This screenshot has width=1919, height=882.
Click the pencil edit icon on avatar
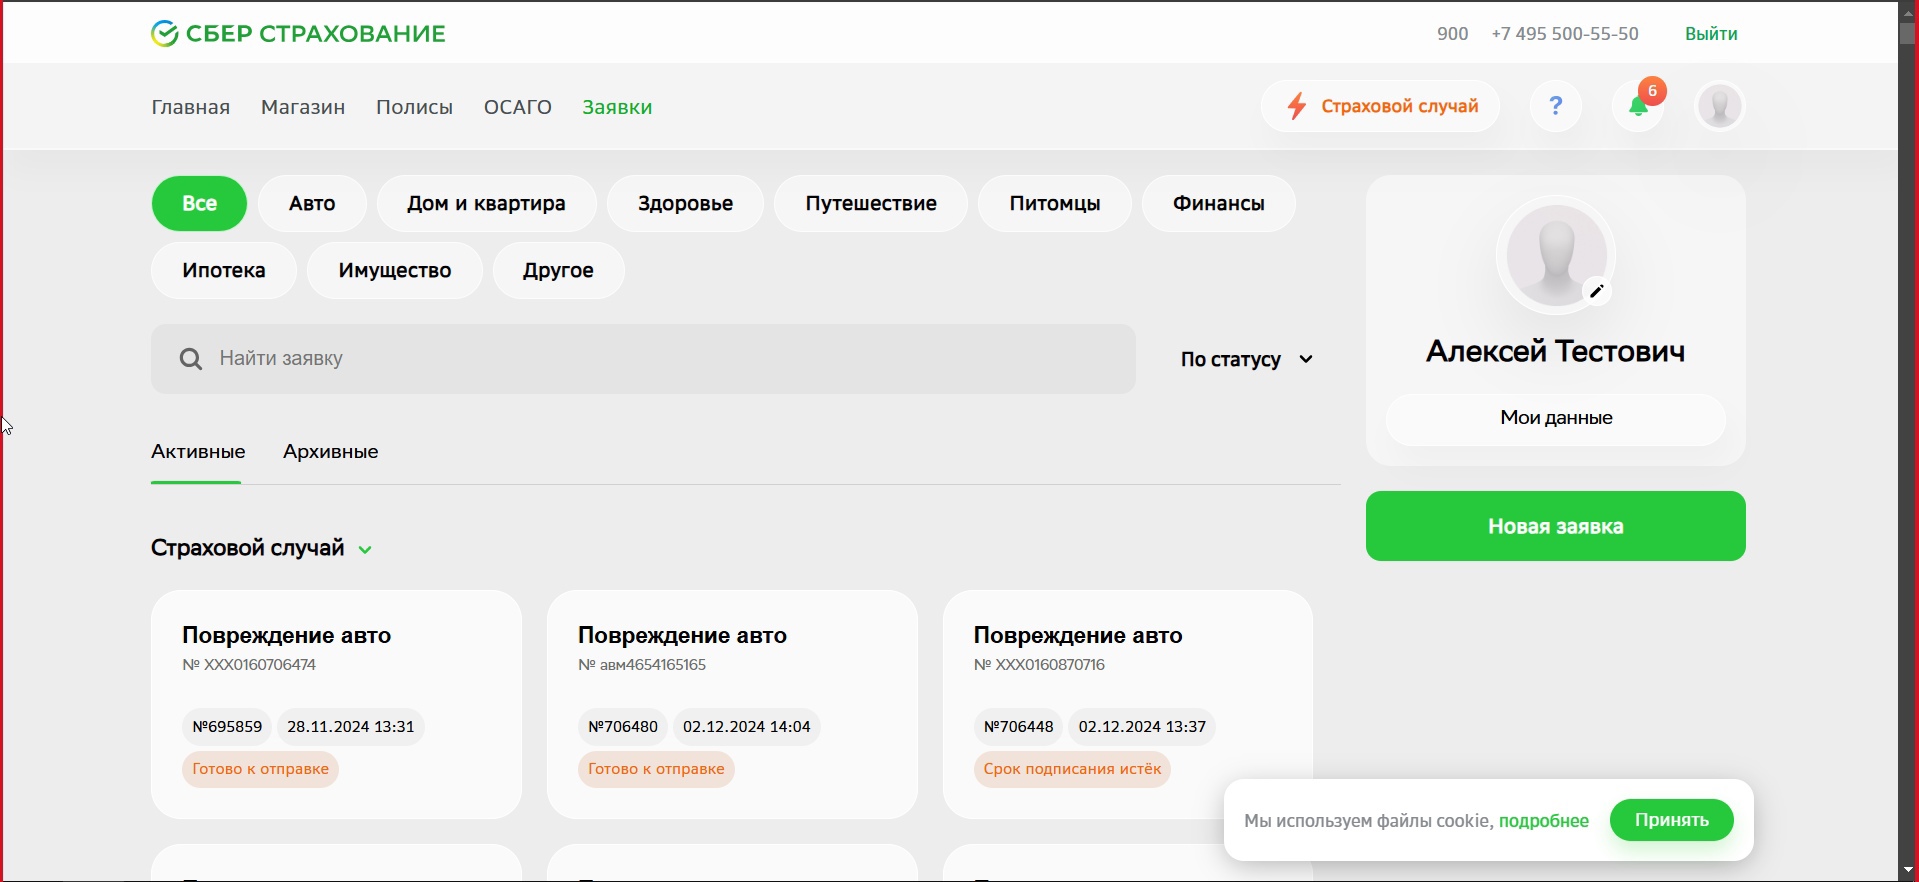point(1597,292)
